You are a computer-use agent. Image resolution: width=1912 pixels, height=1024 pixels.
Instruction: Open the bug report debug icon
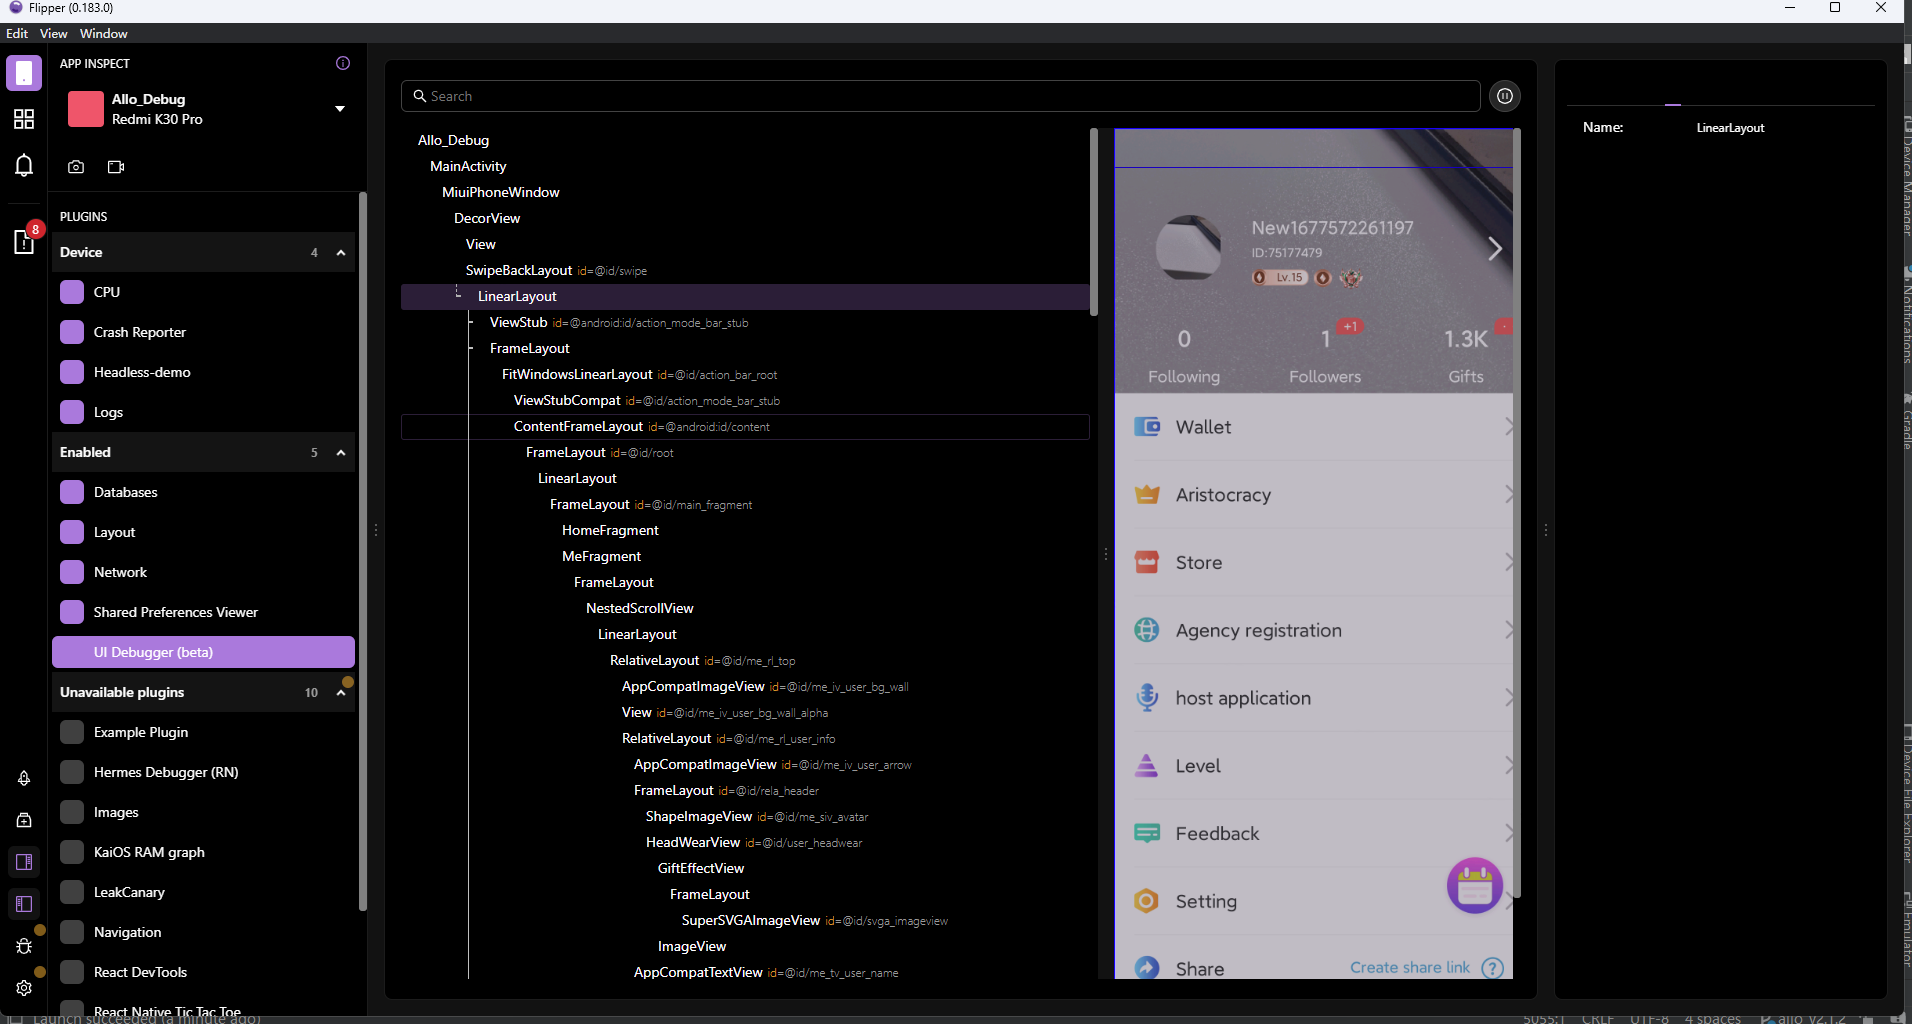[x=24, y=946]
